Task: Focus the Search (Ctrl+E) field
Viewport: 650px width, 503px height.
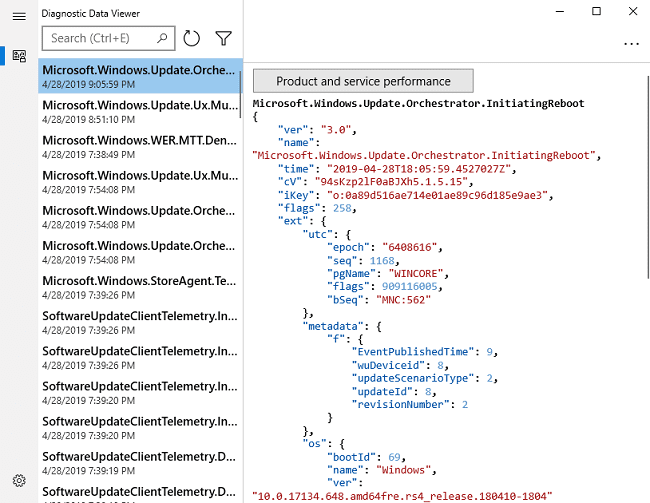Action: [109, 38]
